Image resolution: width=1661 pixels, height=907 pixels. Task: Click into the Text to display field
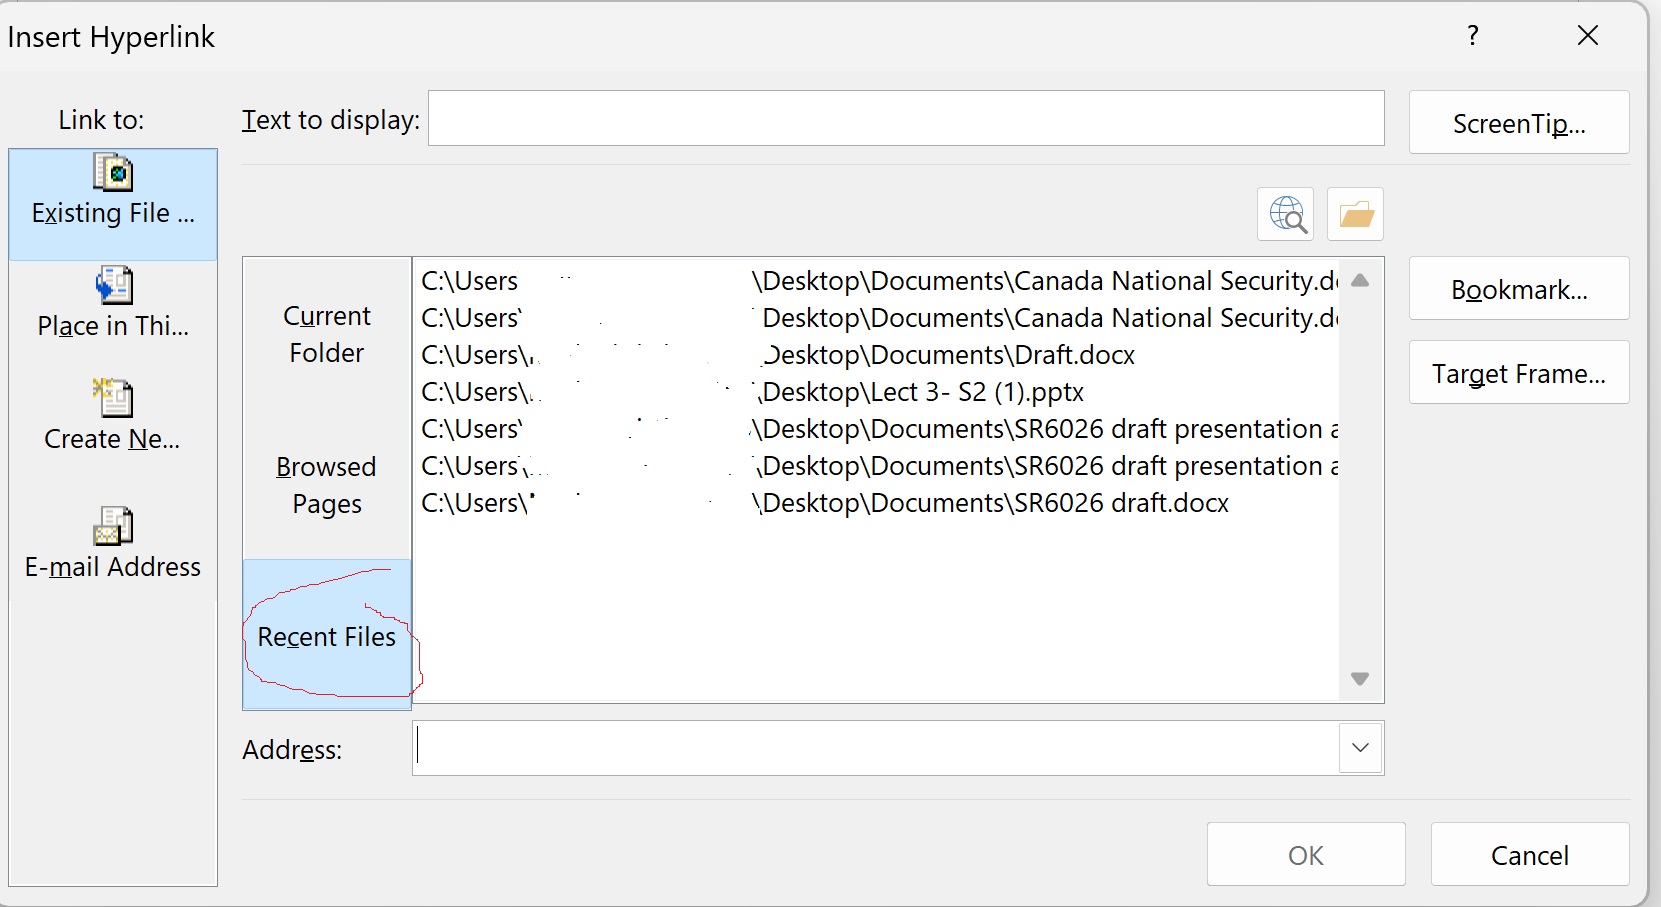(x=906, y=118)
